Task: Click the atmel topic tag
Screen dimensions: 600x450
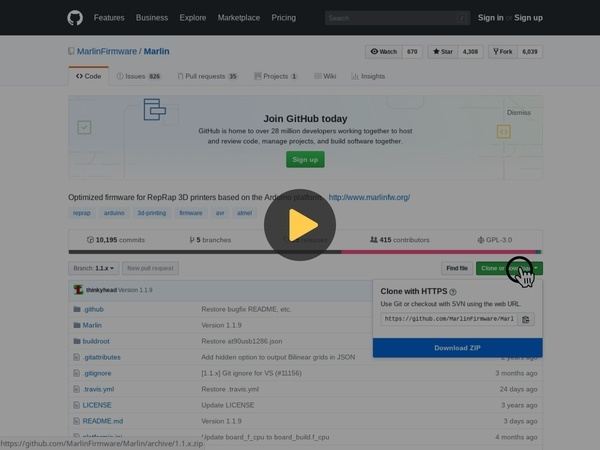Action: pyautogui.click(x=244, y=213)
